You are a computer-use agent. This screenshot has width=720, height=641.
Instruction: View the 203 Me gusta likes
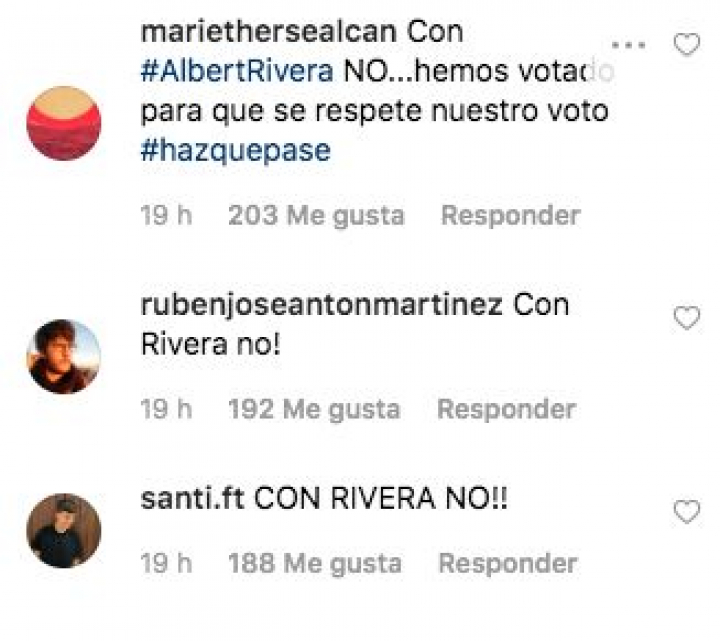coord(316,216)
